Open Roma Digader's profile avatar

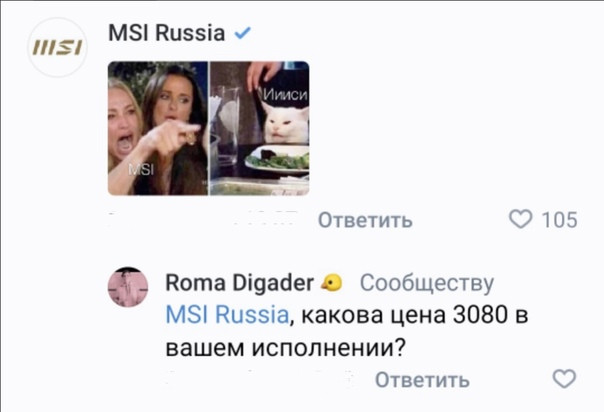click(x=128, y=286)
